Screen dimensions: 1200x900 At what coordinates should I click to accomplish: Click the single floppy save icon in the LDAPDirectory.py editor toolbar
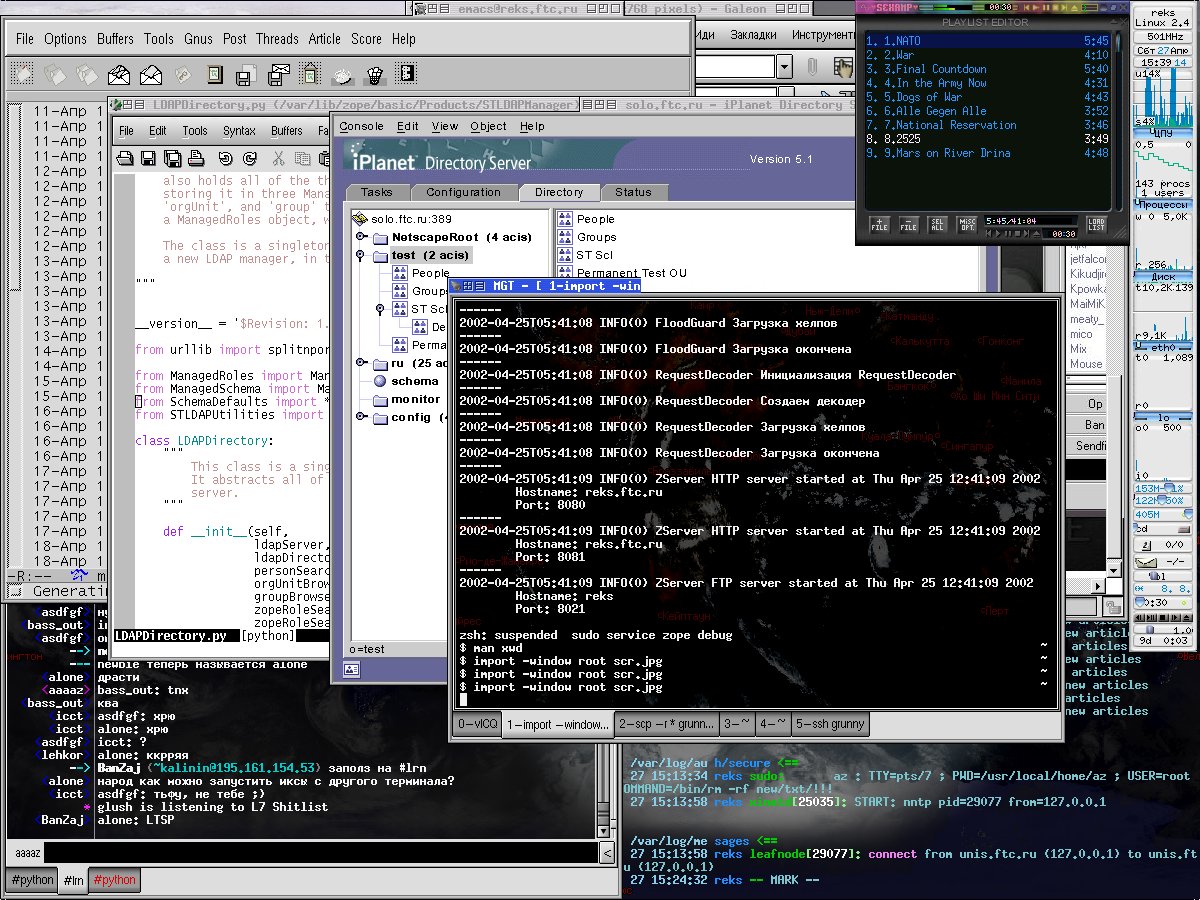(148, 158)
